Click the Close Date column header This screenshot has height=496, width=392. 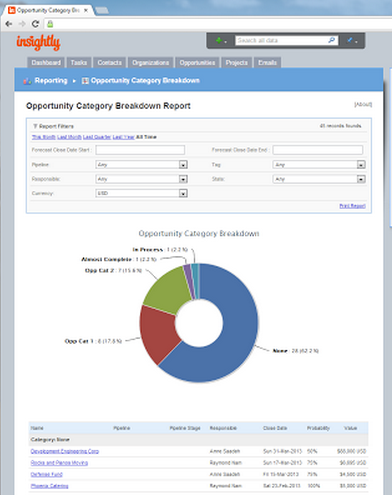click(x=275, y=428)
